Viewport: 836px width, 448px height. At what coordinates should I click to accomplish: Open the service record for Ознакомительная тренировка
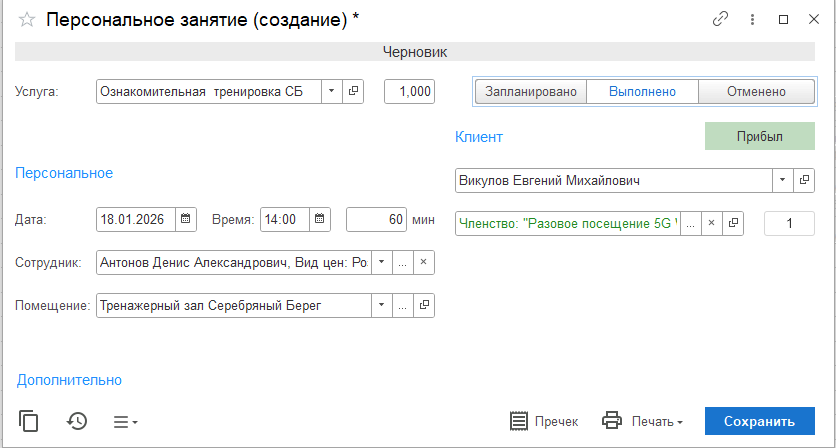pyautogui.click(x=354, y=92)
